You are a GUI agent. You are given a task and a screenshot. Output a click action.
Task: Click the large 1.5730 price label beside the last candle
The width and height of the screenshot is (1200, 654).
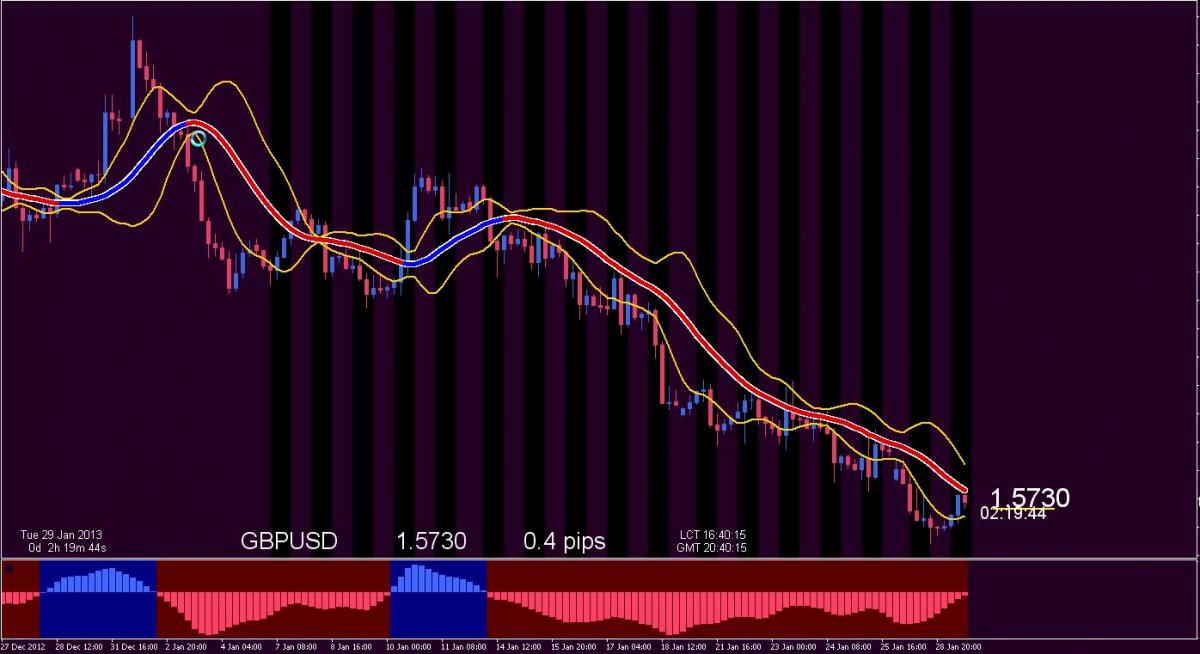(x=1030, y=497)
